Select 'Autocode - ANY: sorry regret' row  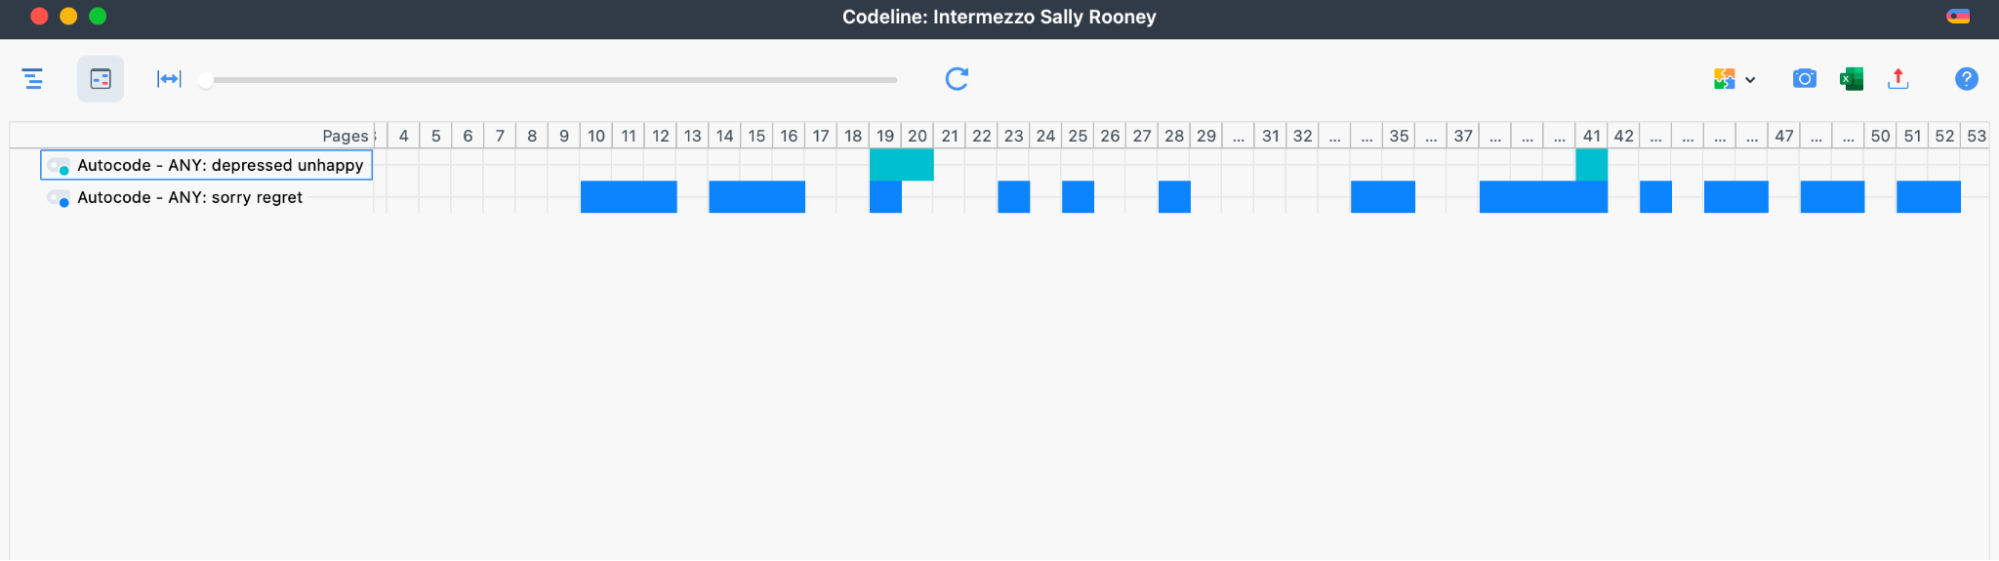tap(190, 197)
